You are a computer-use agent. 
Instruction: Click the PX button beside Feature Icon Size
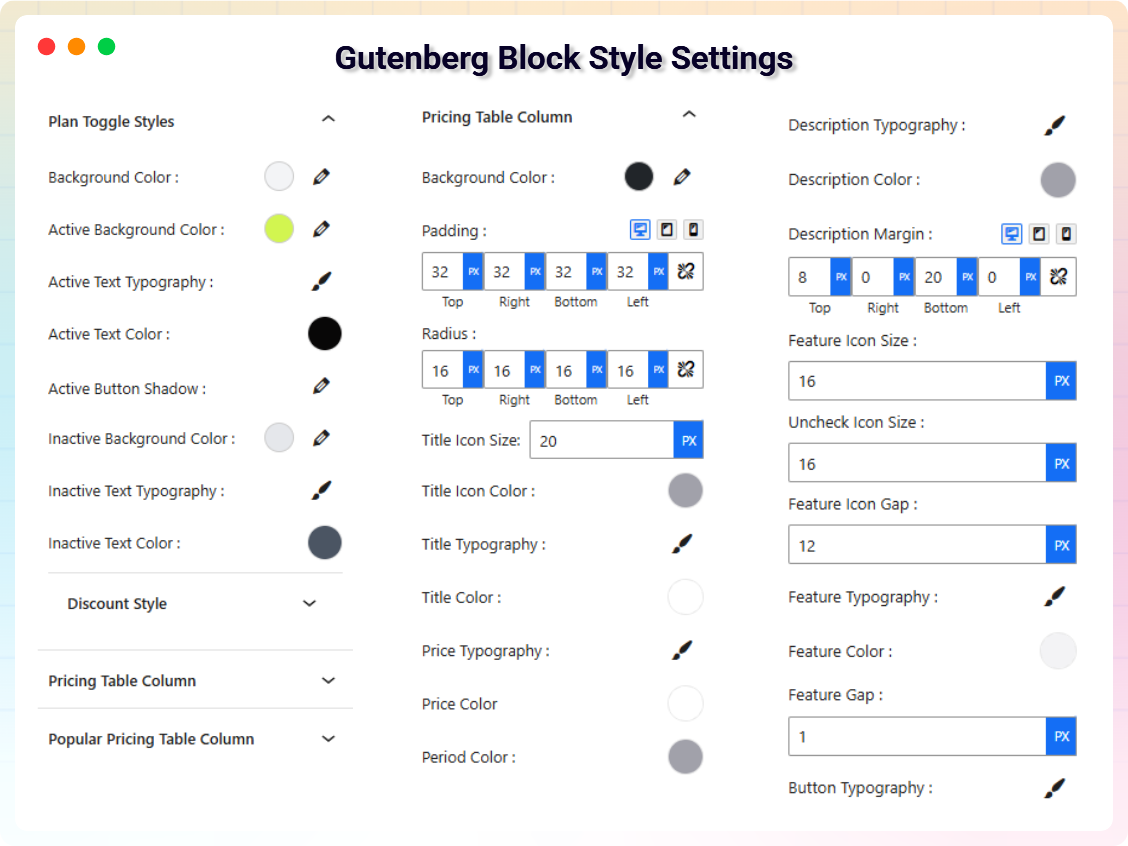(1060, 381)
